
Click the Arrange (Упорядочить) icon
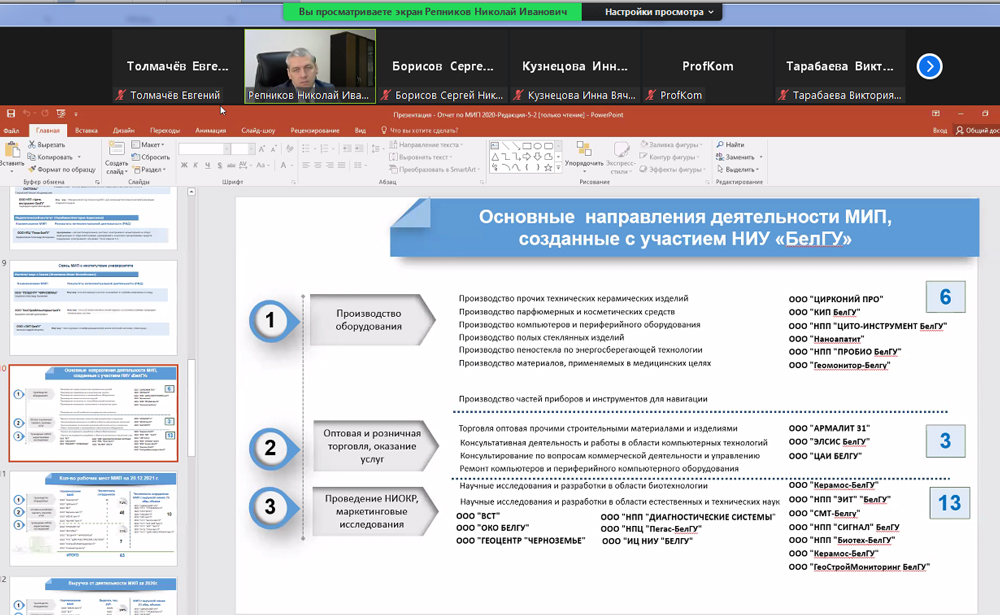coord(584,152)
